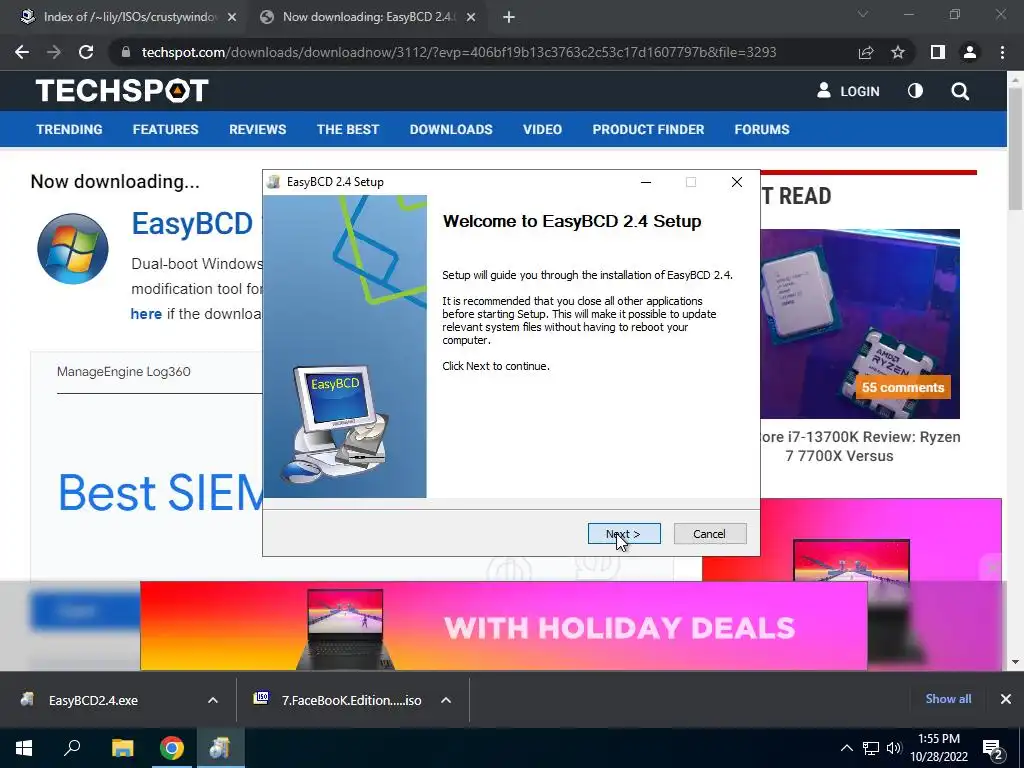Reload the TechSpot page

tap(86, 52)
